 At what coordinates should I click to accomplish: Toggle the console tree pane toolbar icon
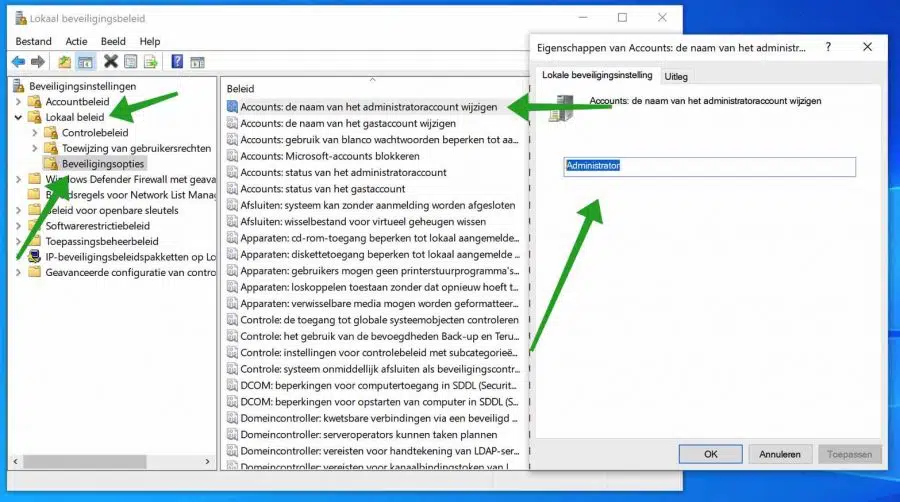[x=86, y=61]
